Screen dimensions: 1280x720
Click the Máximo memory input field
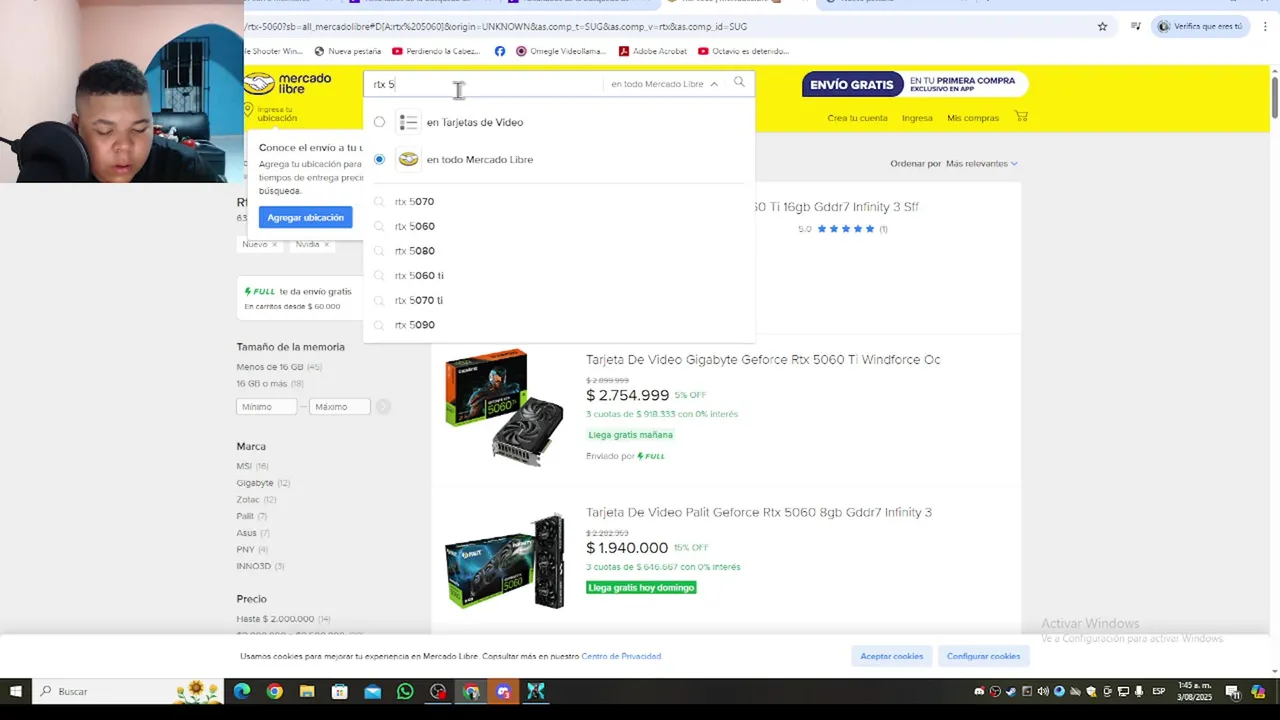(x=340, y=407)
